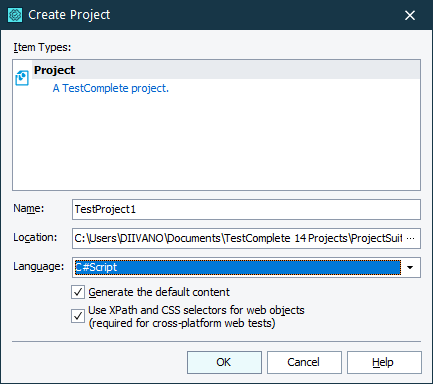Click the Location label
The image size is (433, 384).
[35, 237]
